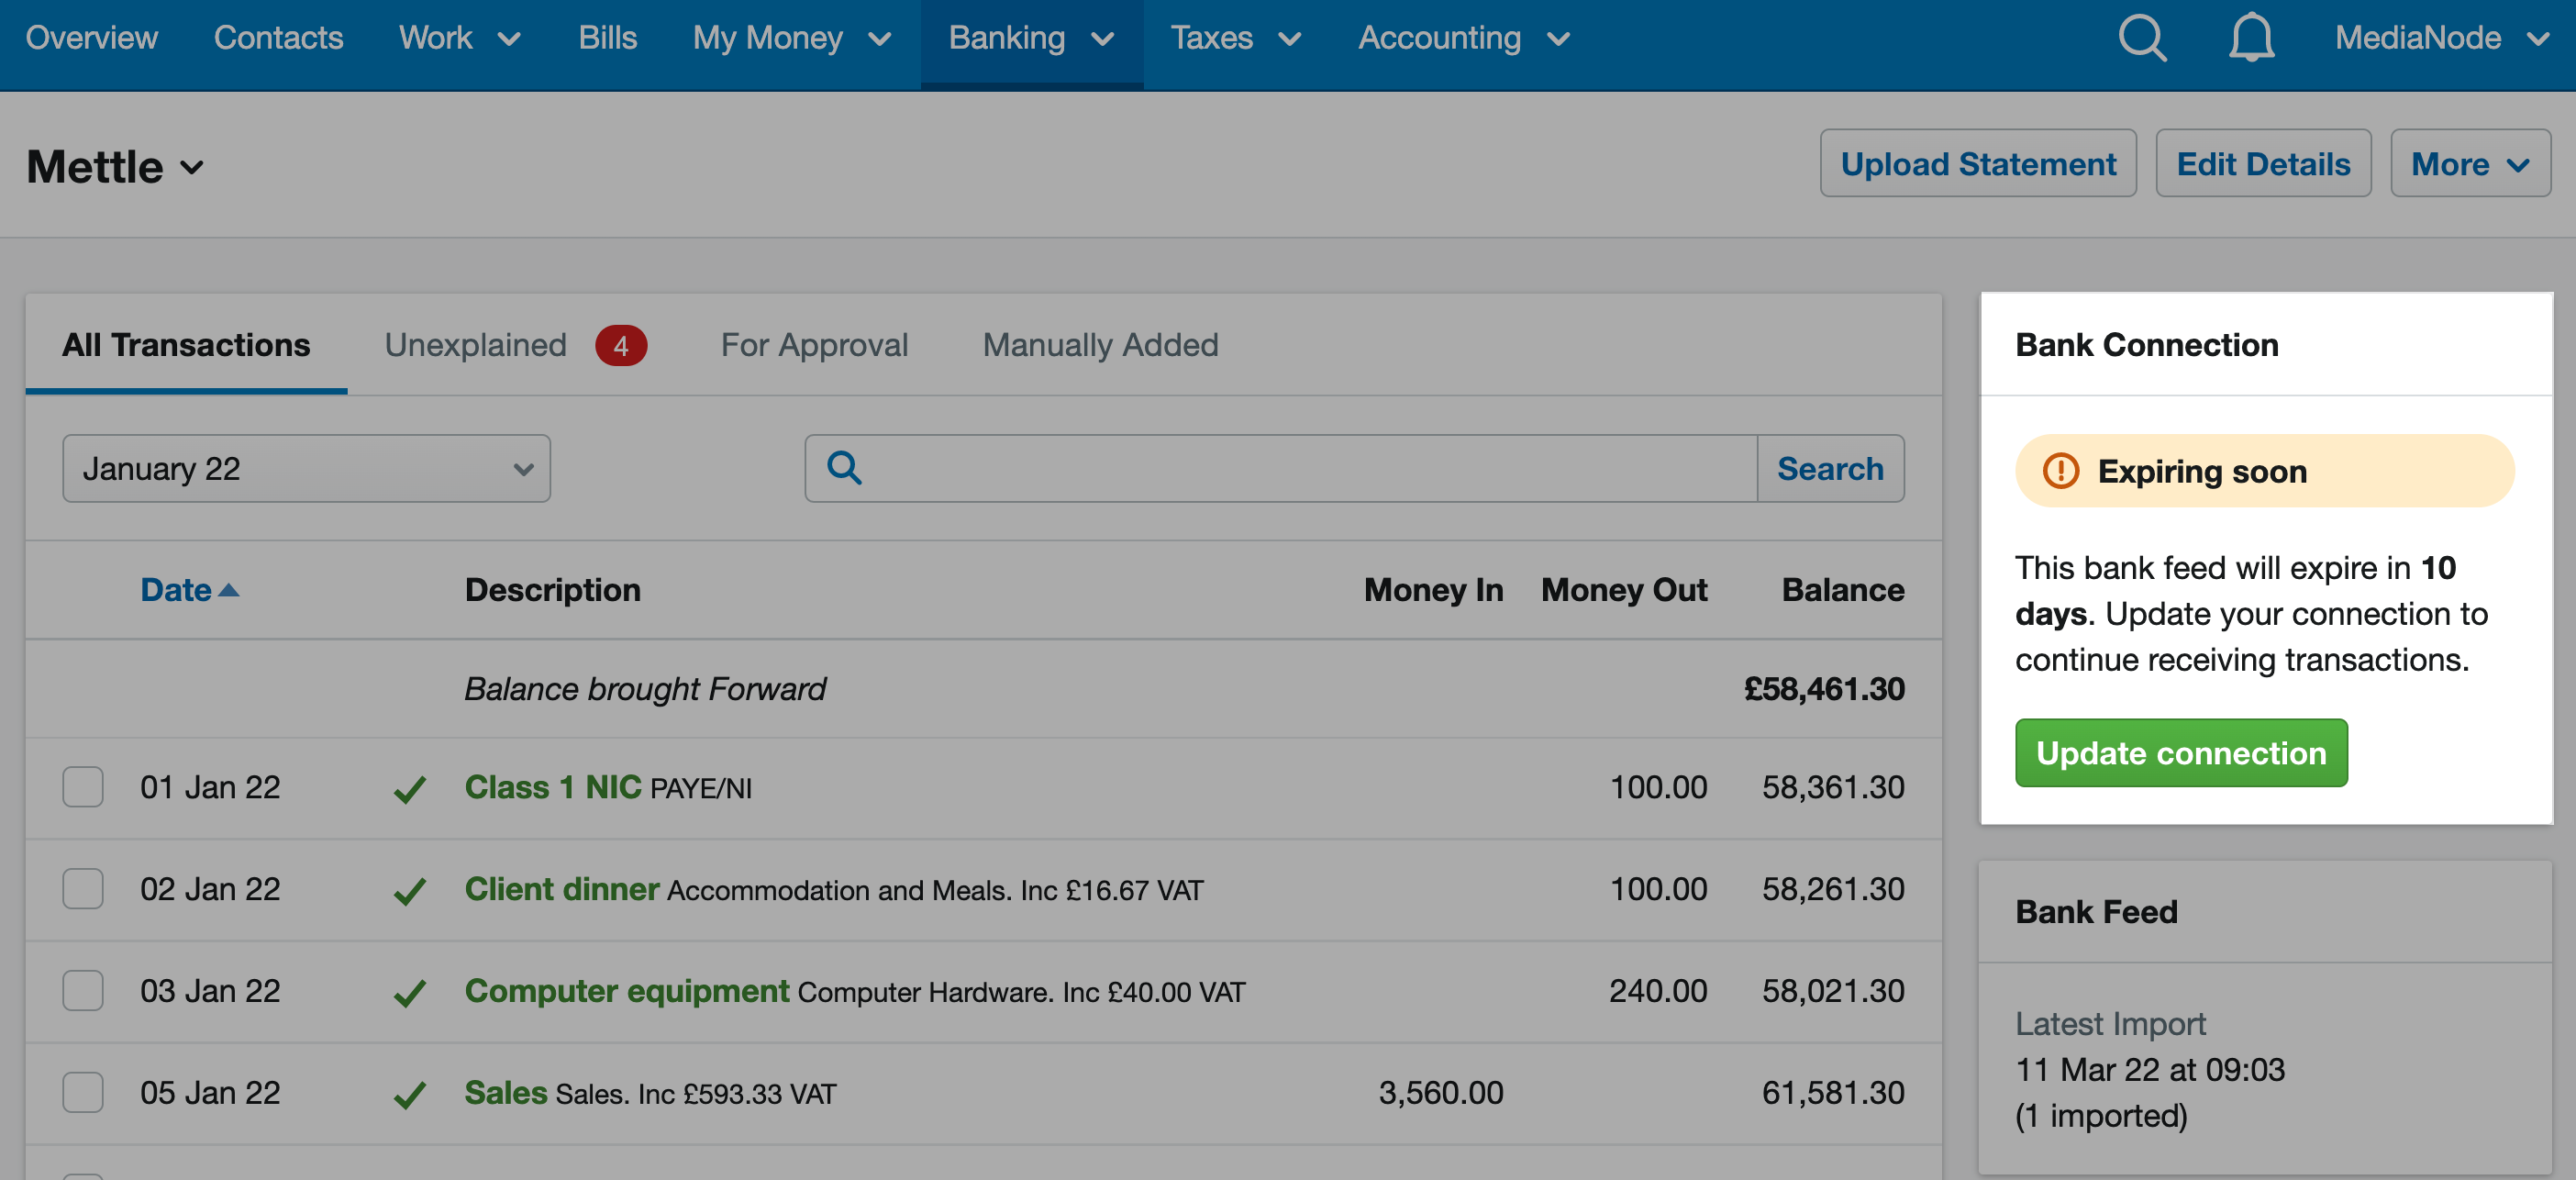Click the Balance column header
2576x1180 pixels.
point(1843,590)
